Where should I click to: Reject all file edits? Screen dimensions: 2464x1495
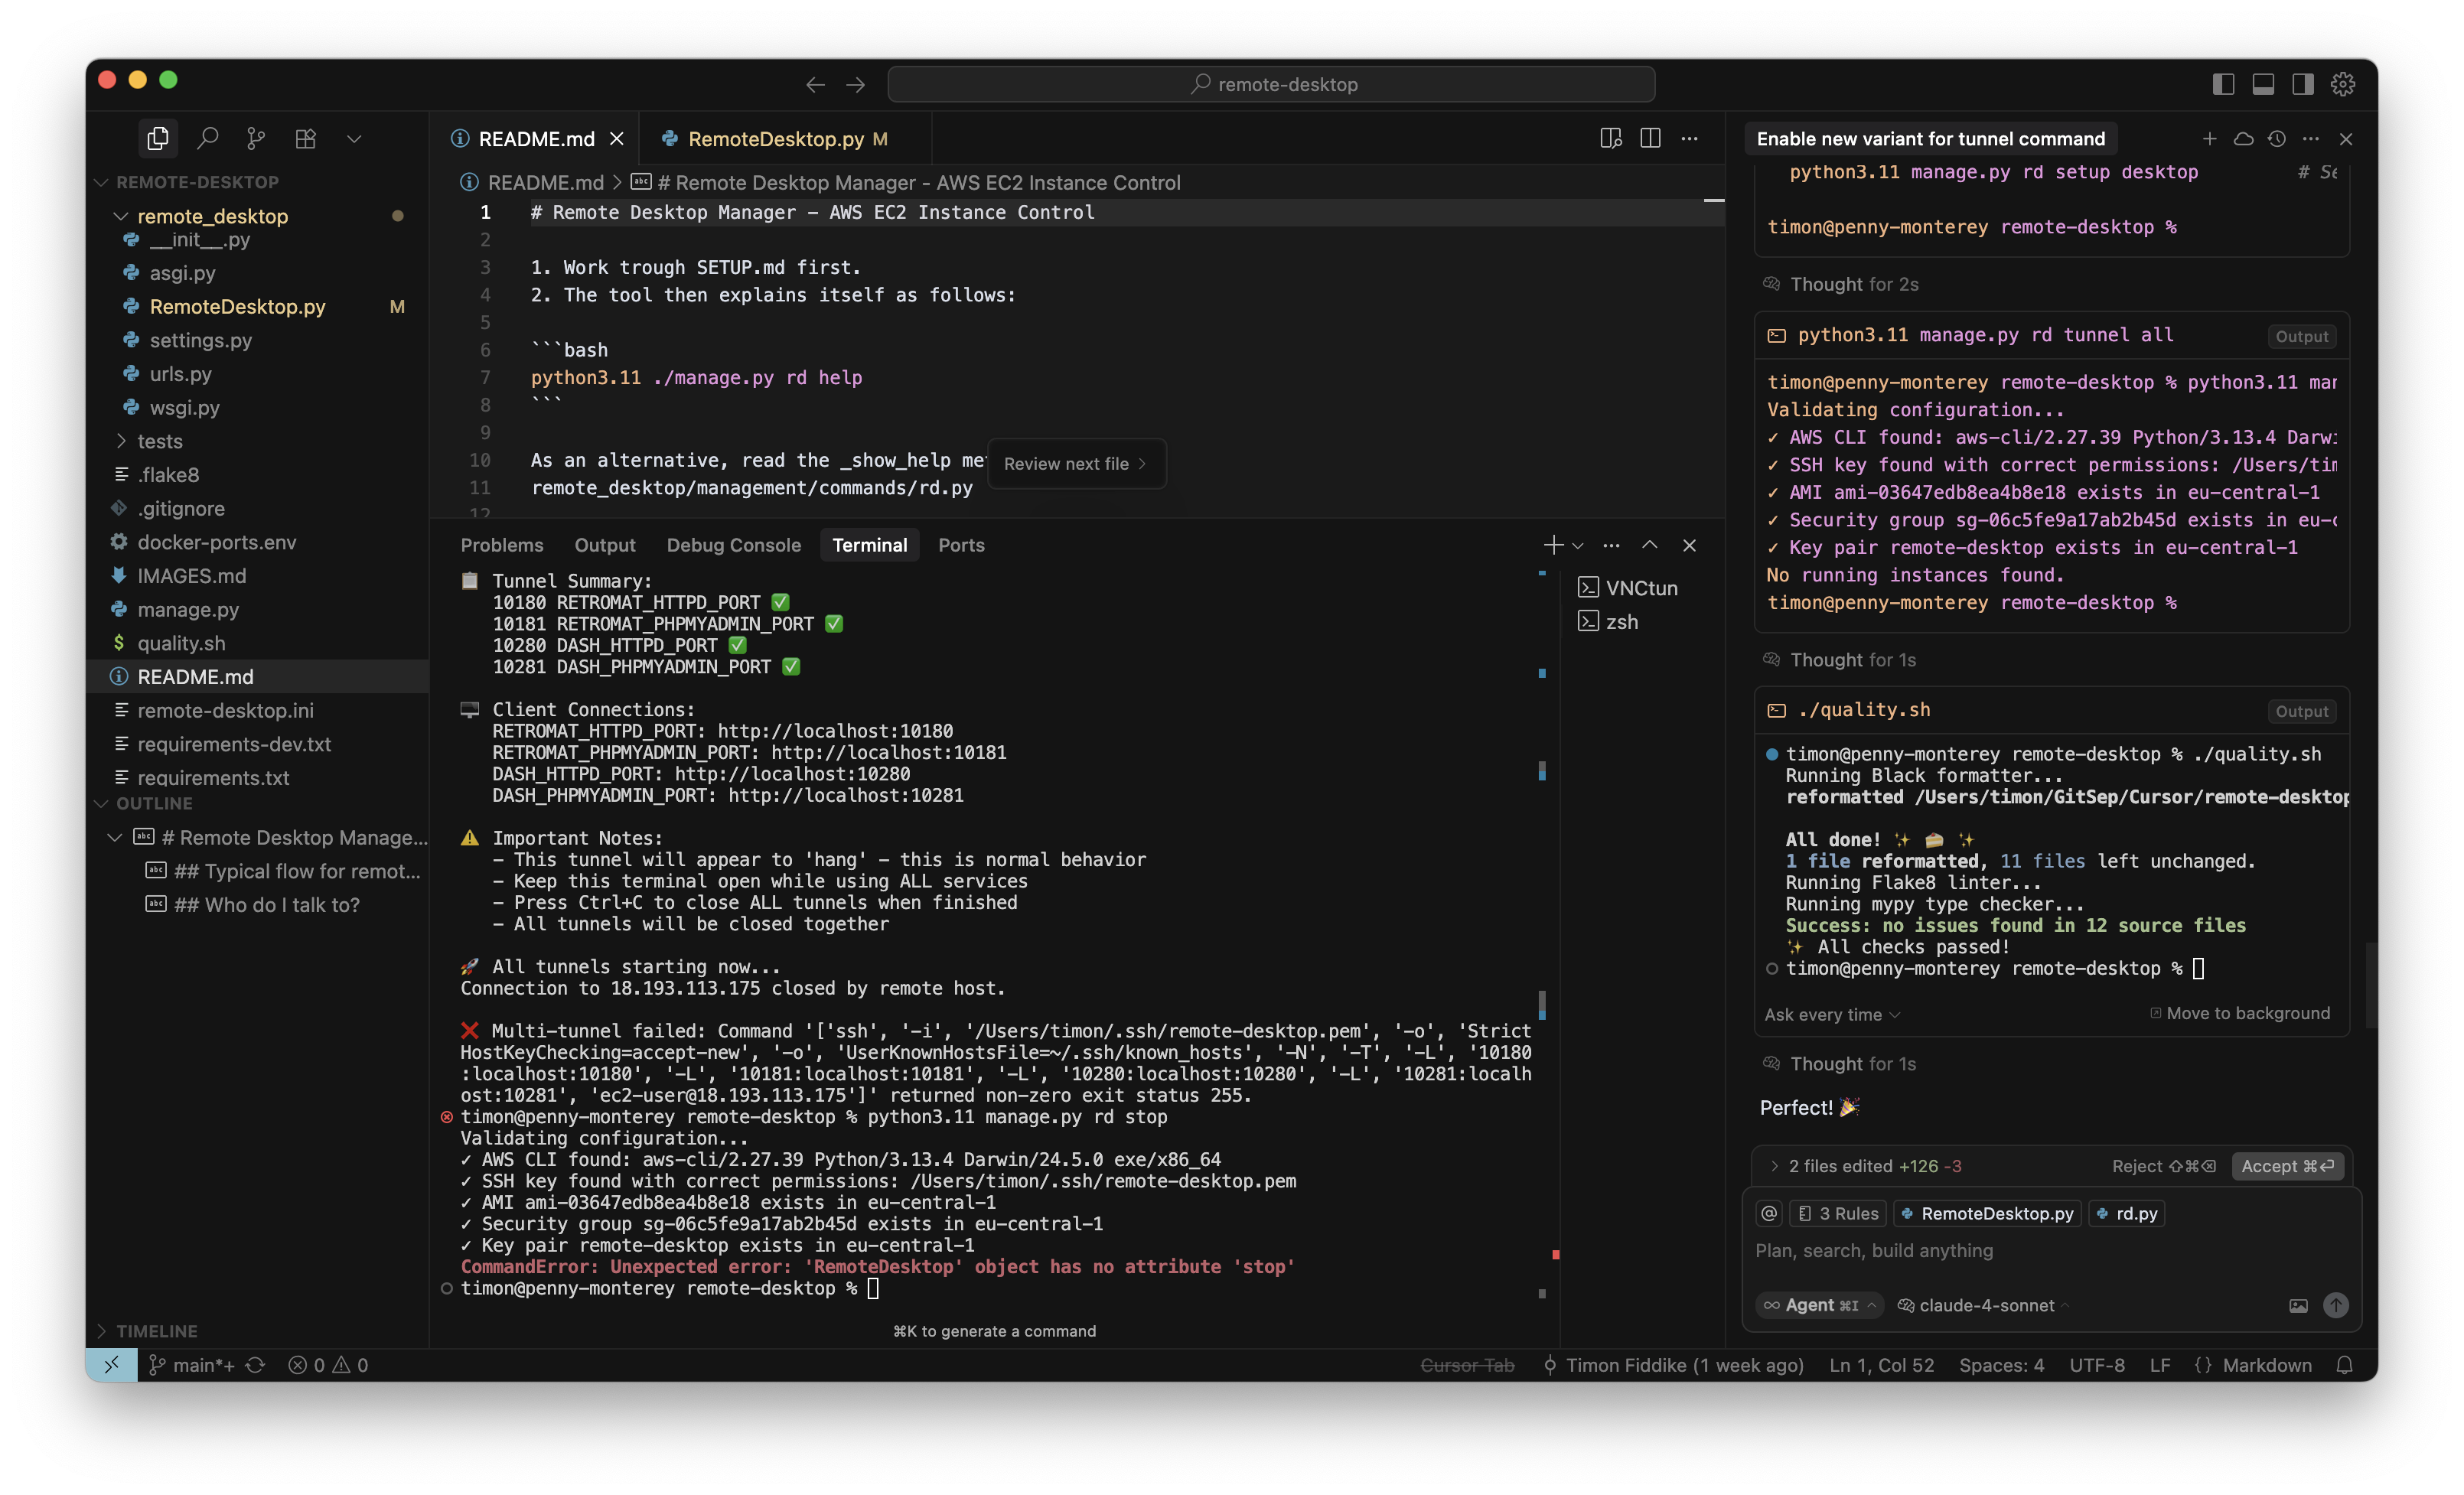click(x=2163, y=1166)
